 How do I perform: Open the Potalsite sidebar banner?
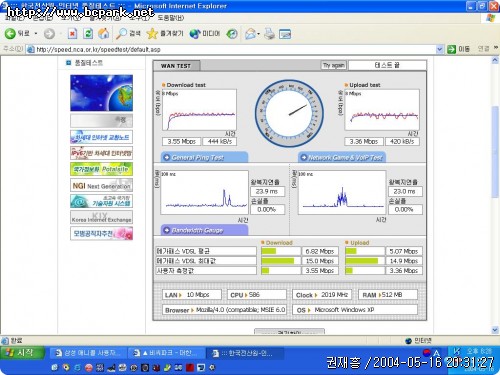[x=101, y=169]
